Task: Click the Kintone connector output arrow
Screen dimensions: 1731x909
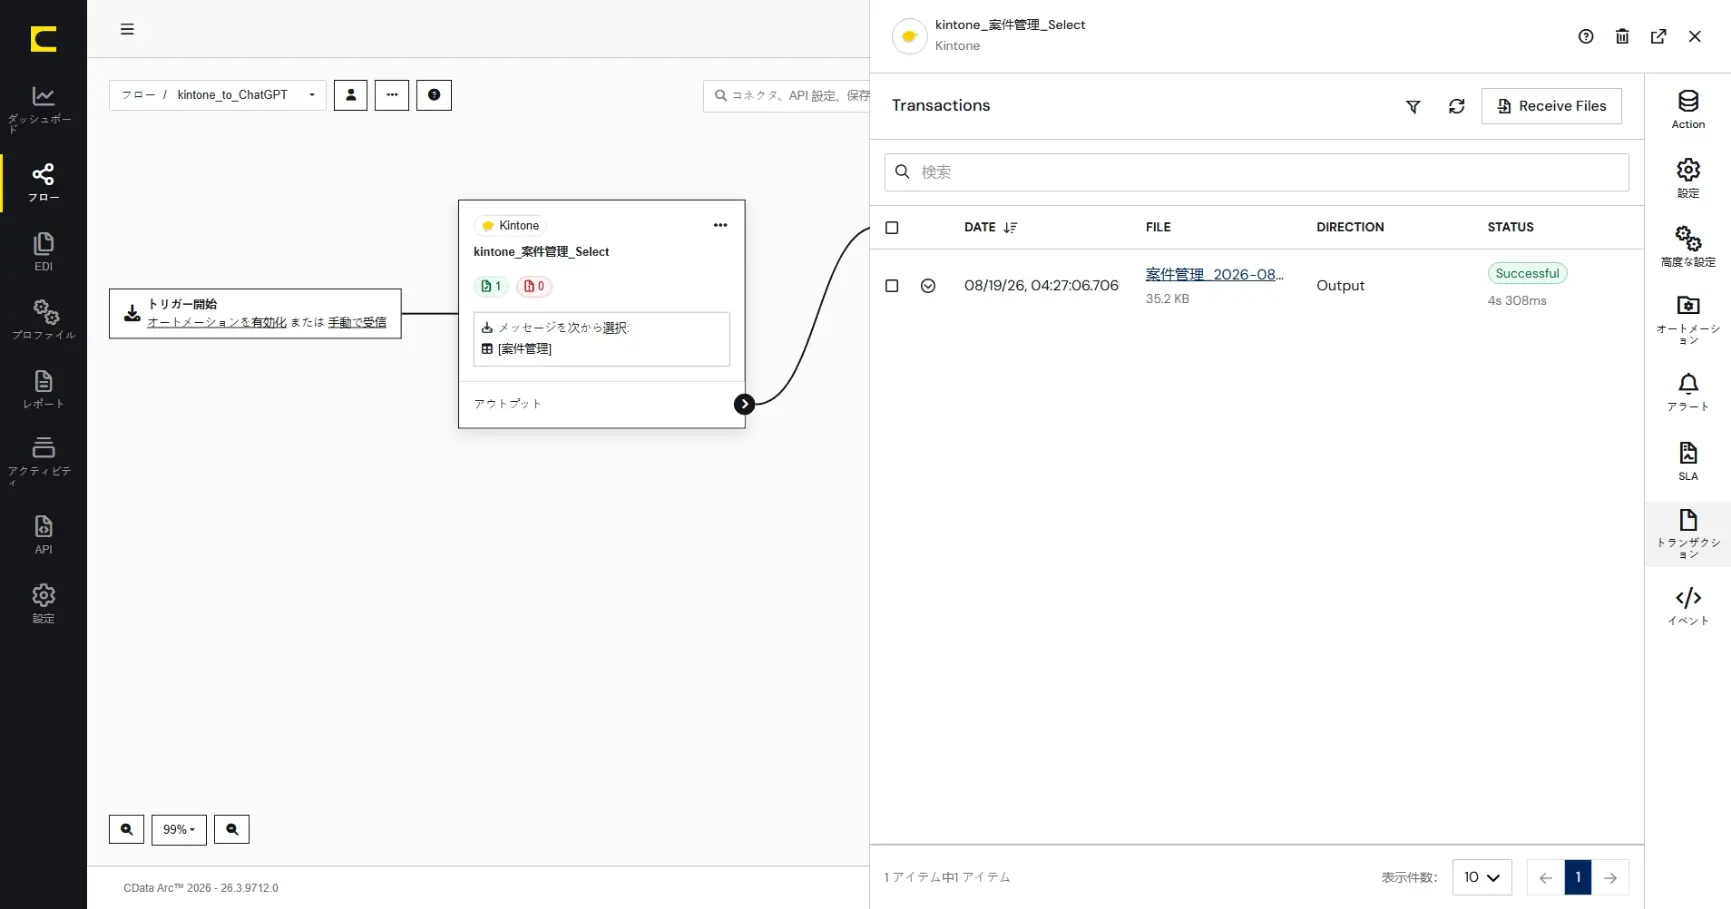Action: click(x=744, y=404)
